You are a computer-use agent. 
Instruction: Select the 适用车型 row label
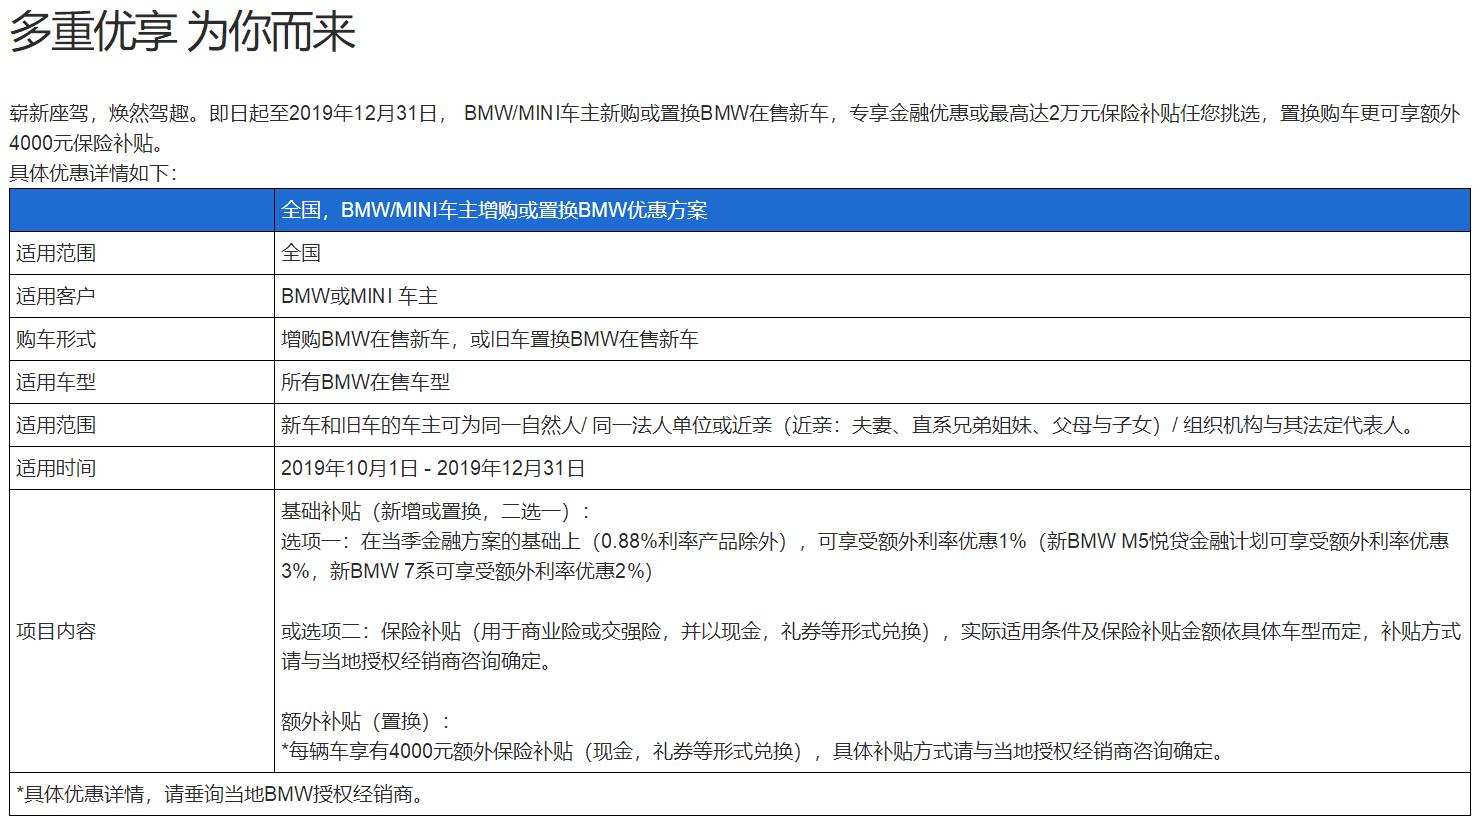56,382
